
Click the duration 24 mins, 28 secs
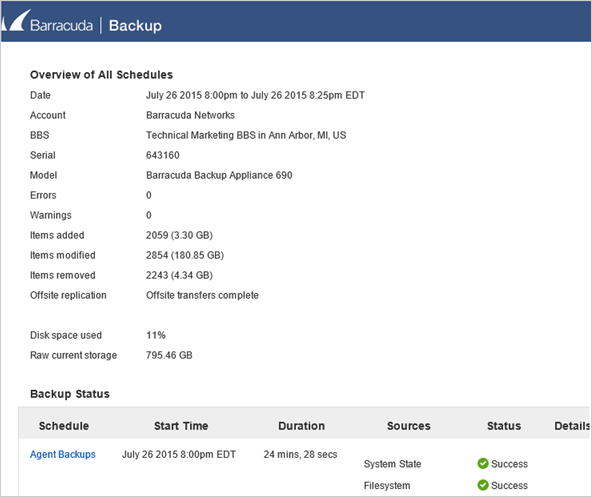coord(300,454)
